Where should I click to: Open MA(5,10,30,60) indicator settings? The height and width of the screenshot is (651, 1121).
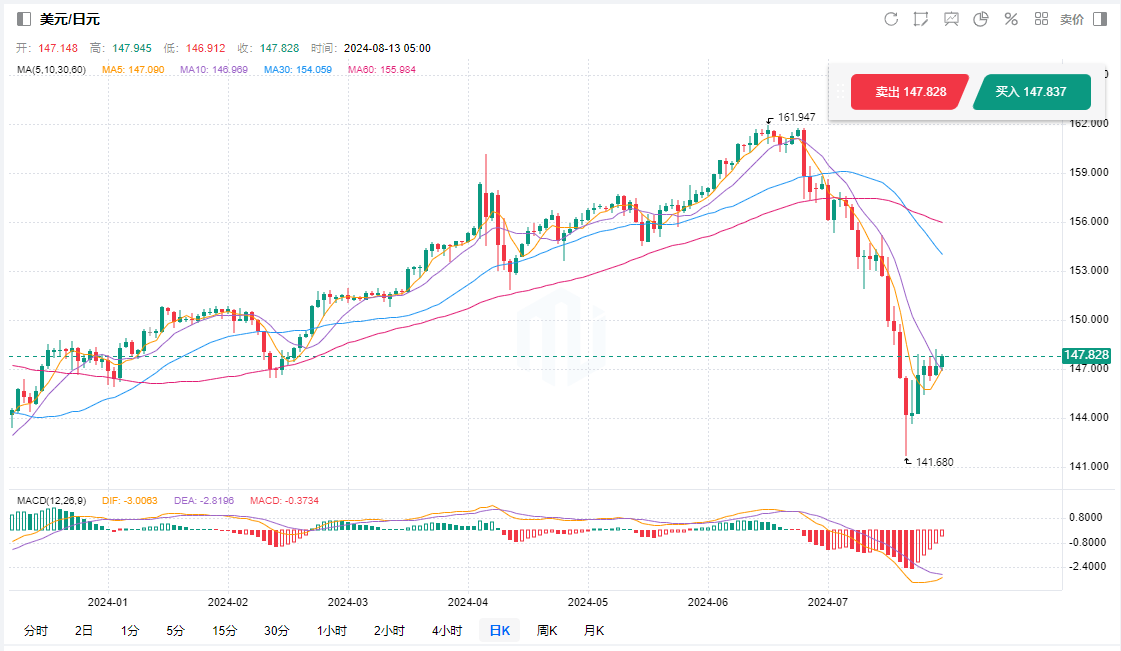pyautogui.click(x=51, y=69)
